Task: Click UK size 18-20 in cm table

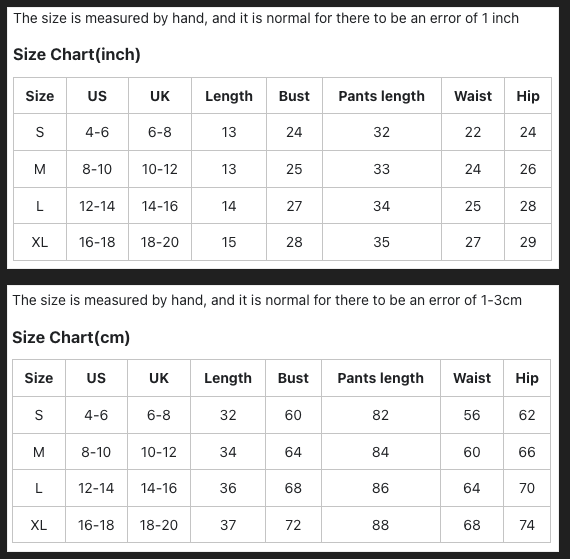Action: point(159,525)
